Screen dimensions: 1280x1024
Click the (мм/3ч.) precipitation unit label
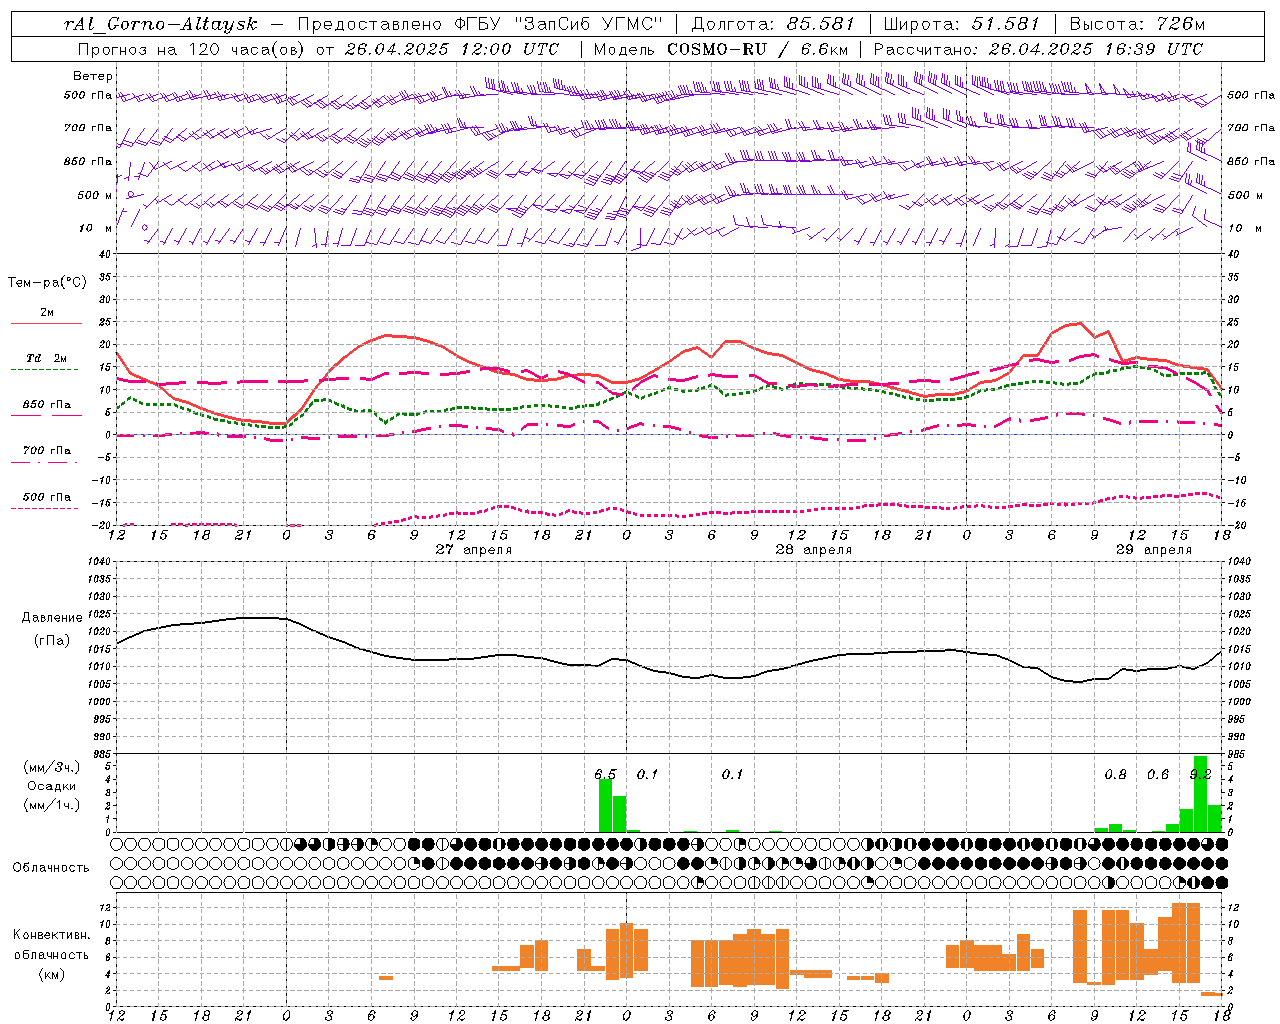[x=51, y=768]
